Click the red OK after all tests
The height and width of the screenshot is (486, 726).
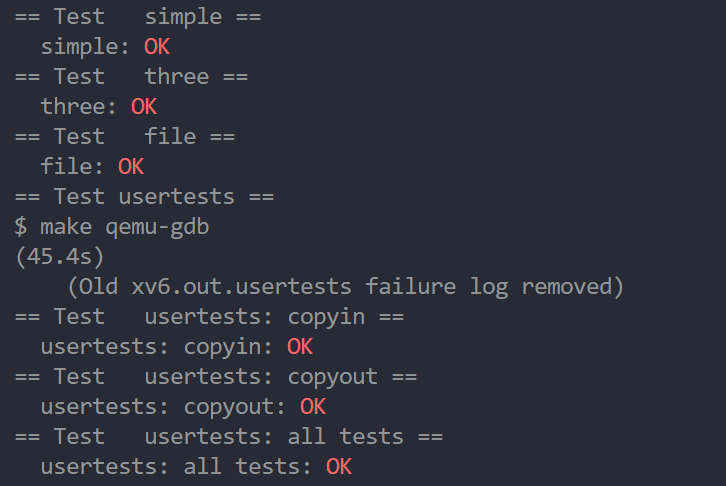339,467
